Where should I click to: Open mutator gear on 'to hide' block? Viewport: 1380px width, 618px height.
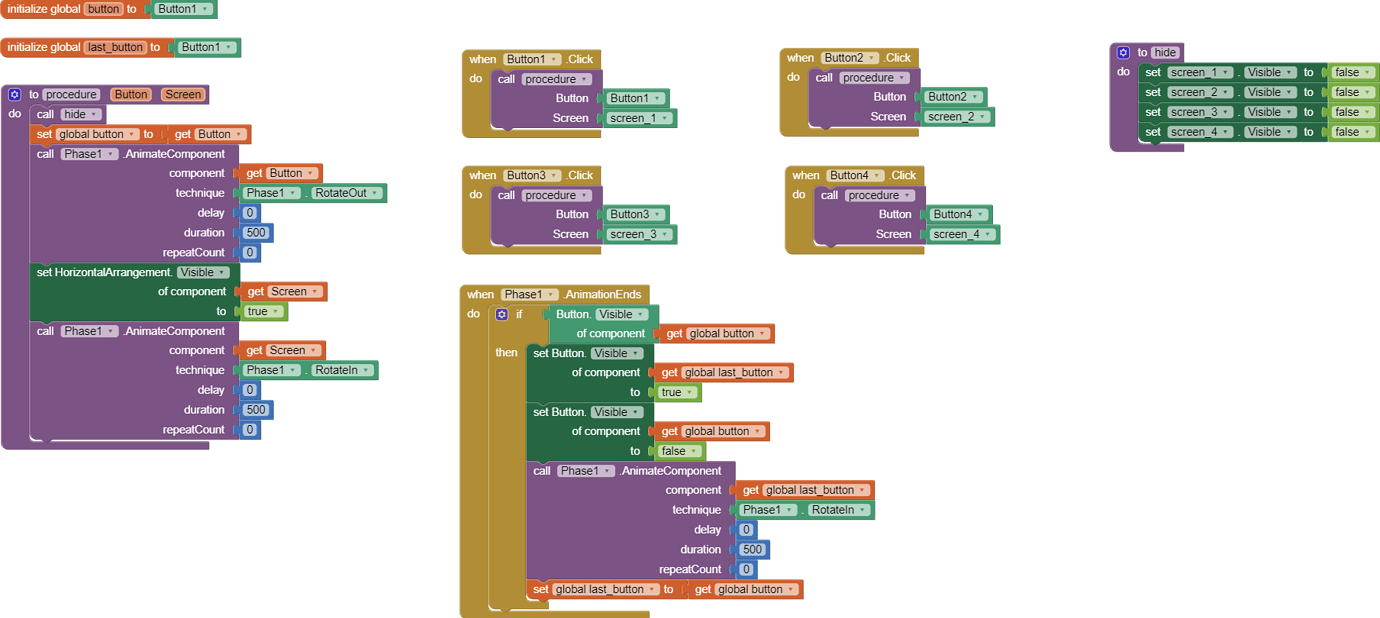(1123, 52)
